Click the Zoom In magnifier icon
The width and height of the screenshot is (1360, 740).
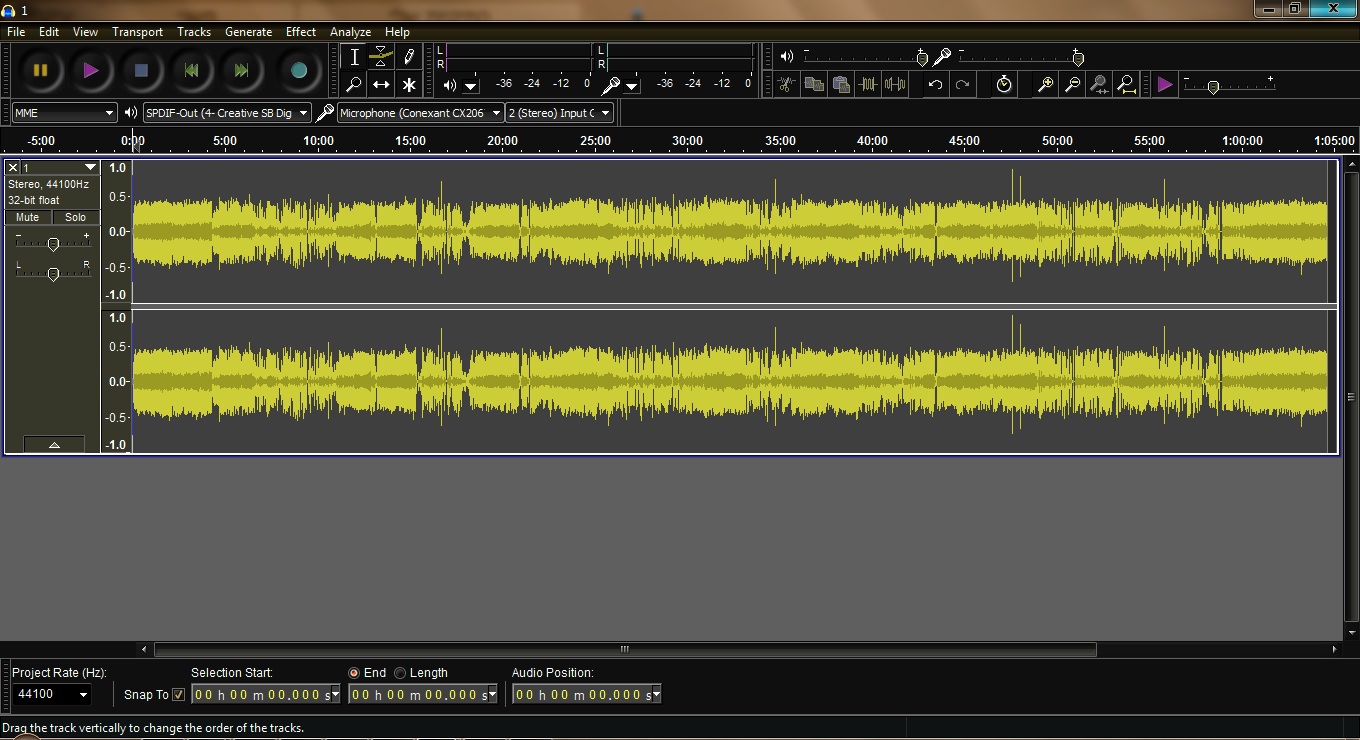pos(1045,85)
